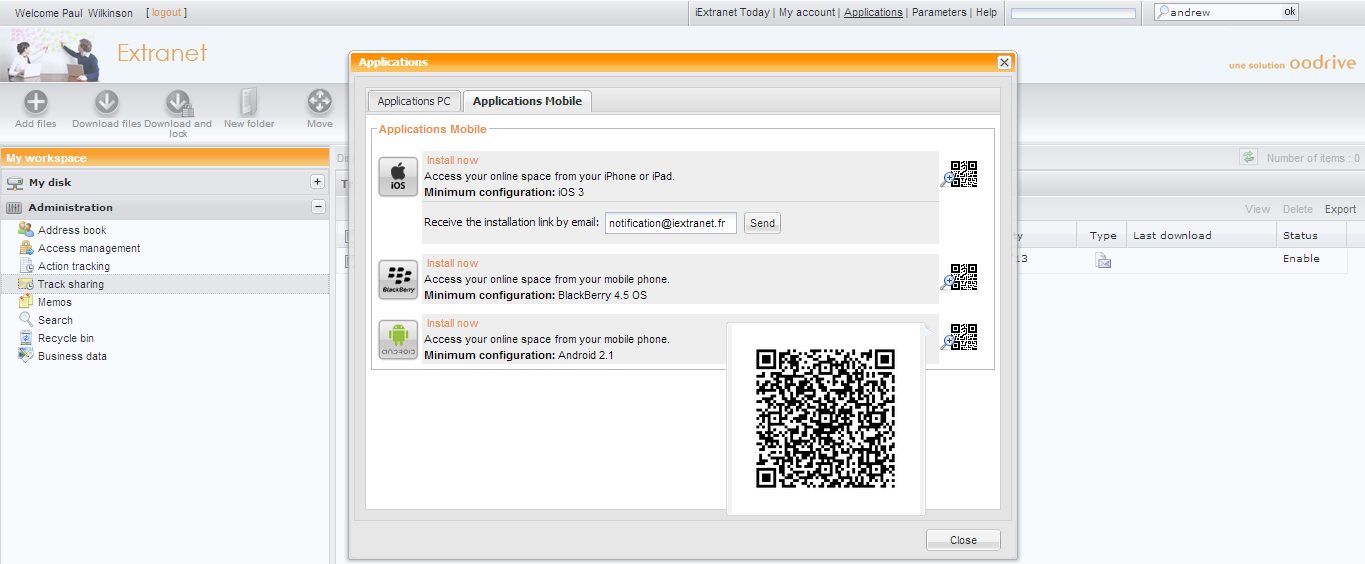Click the Android app icon
Image resolution: width=1365 pixels, height=564 pixels.
[398, 339]
